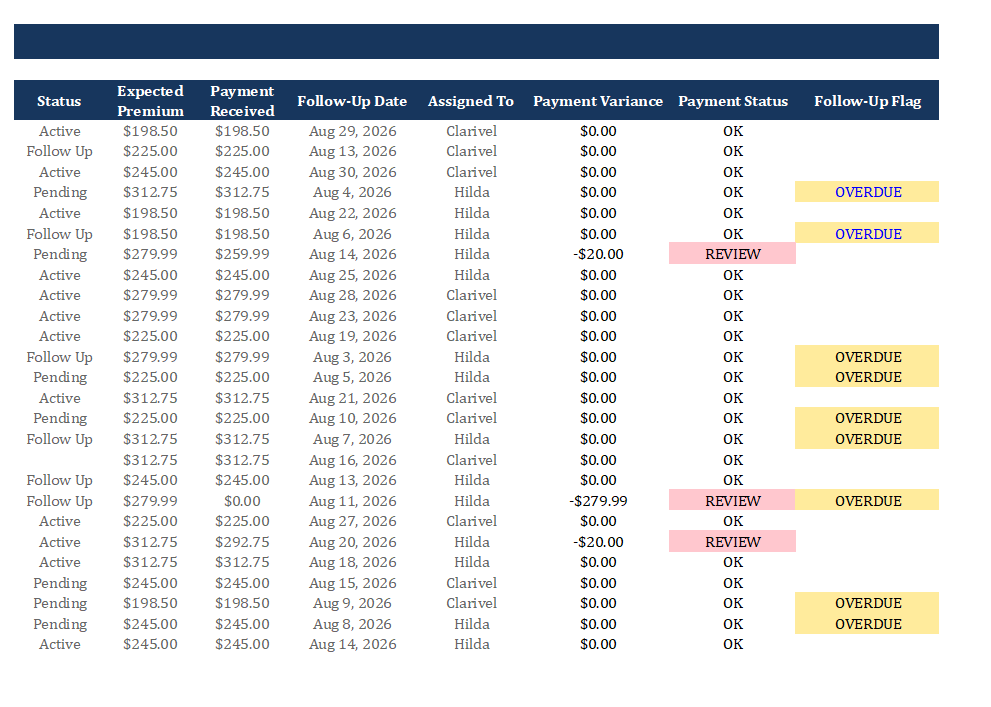Click the REVIEW cell for Aug 14 Hilda row
Viewport: 991px width, 707px height.
[733, 254]
